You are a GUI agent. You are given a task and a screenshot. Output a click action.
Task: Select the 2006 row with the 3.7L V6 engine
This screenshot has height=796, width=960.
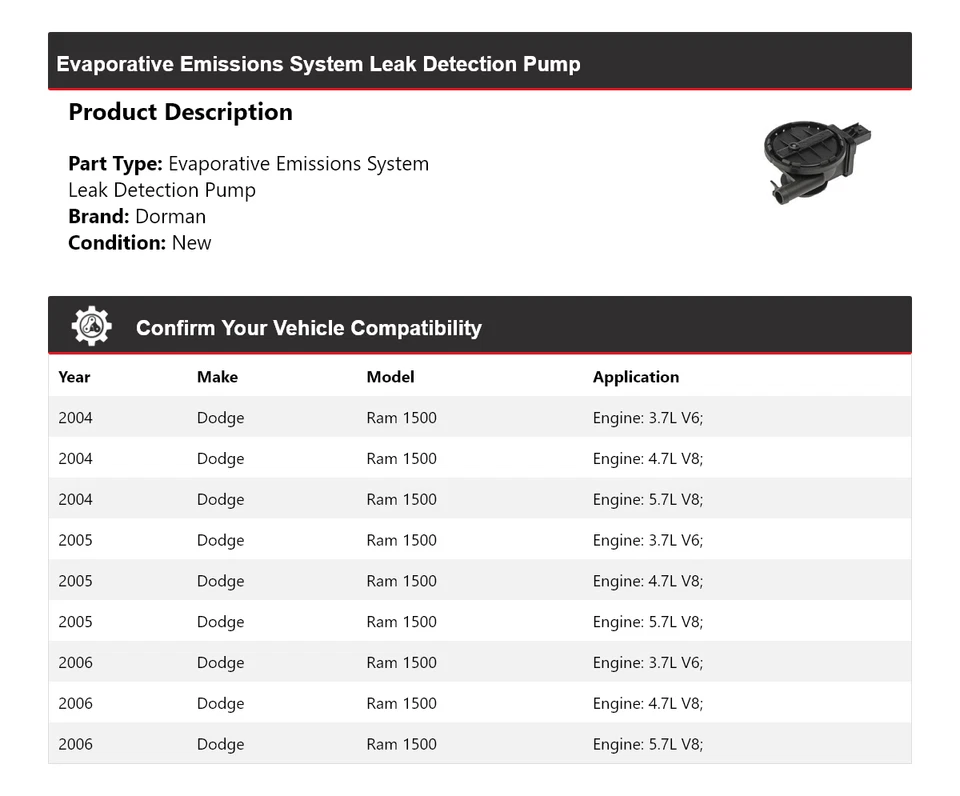click(x=479, y=663)
